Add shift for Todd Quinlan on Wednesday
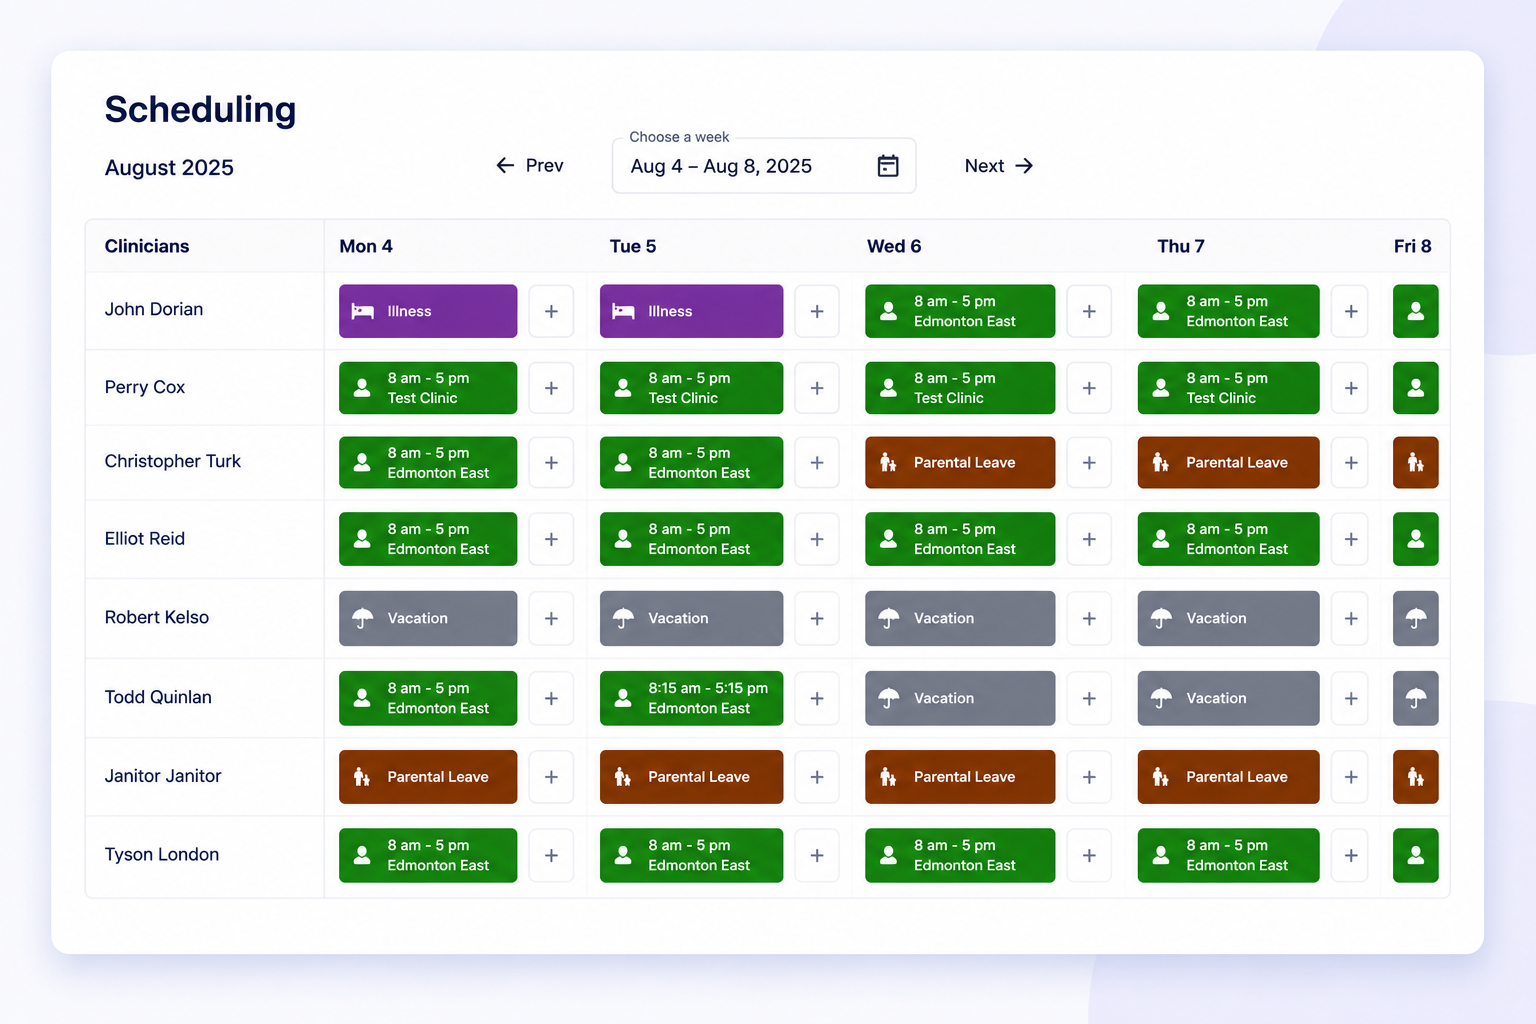Image resolution: width=1536 pixels, height=1024 pixels. (x=1089, y=698)
